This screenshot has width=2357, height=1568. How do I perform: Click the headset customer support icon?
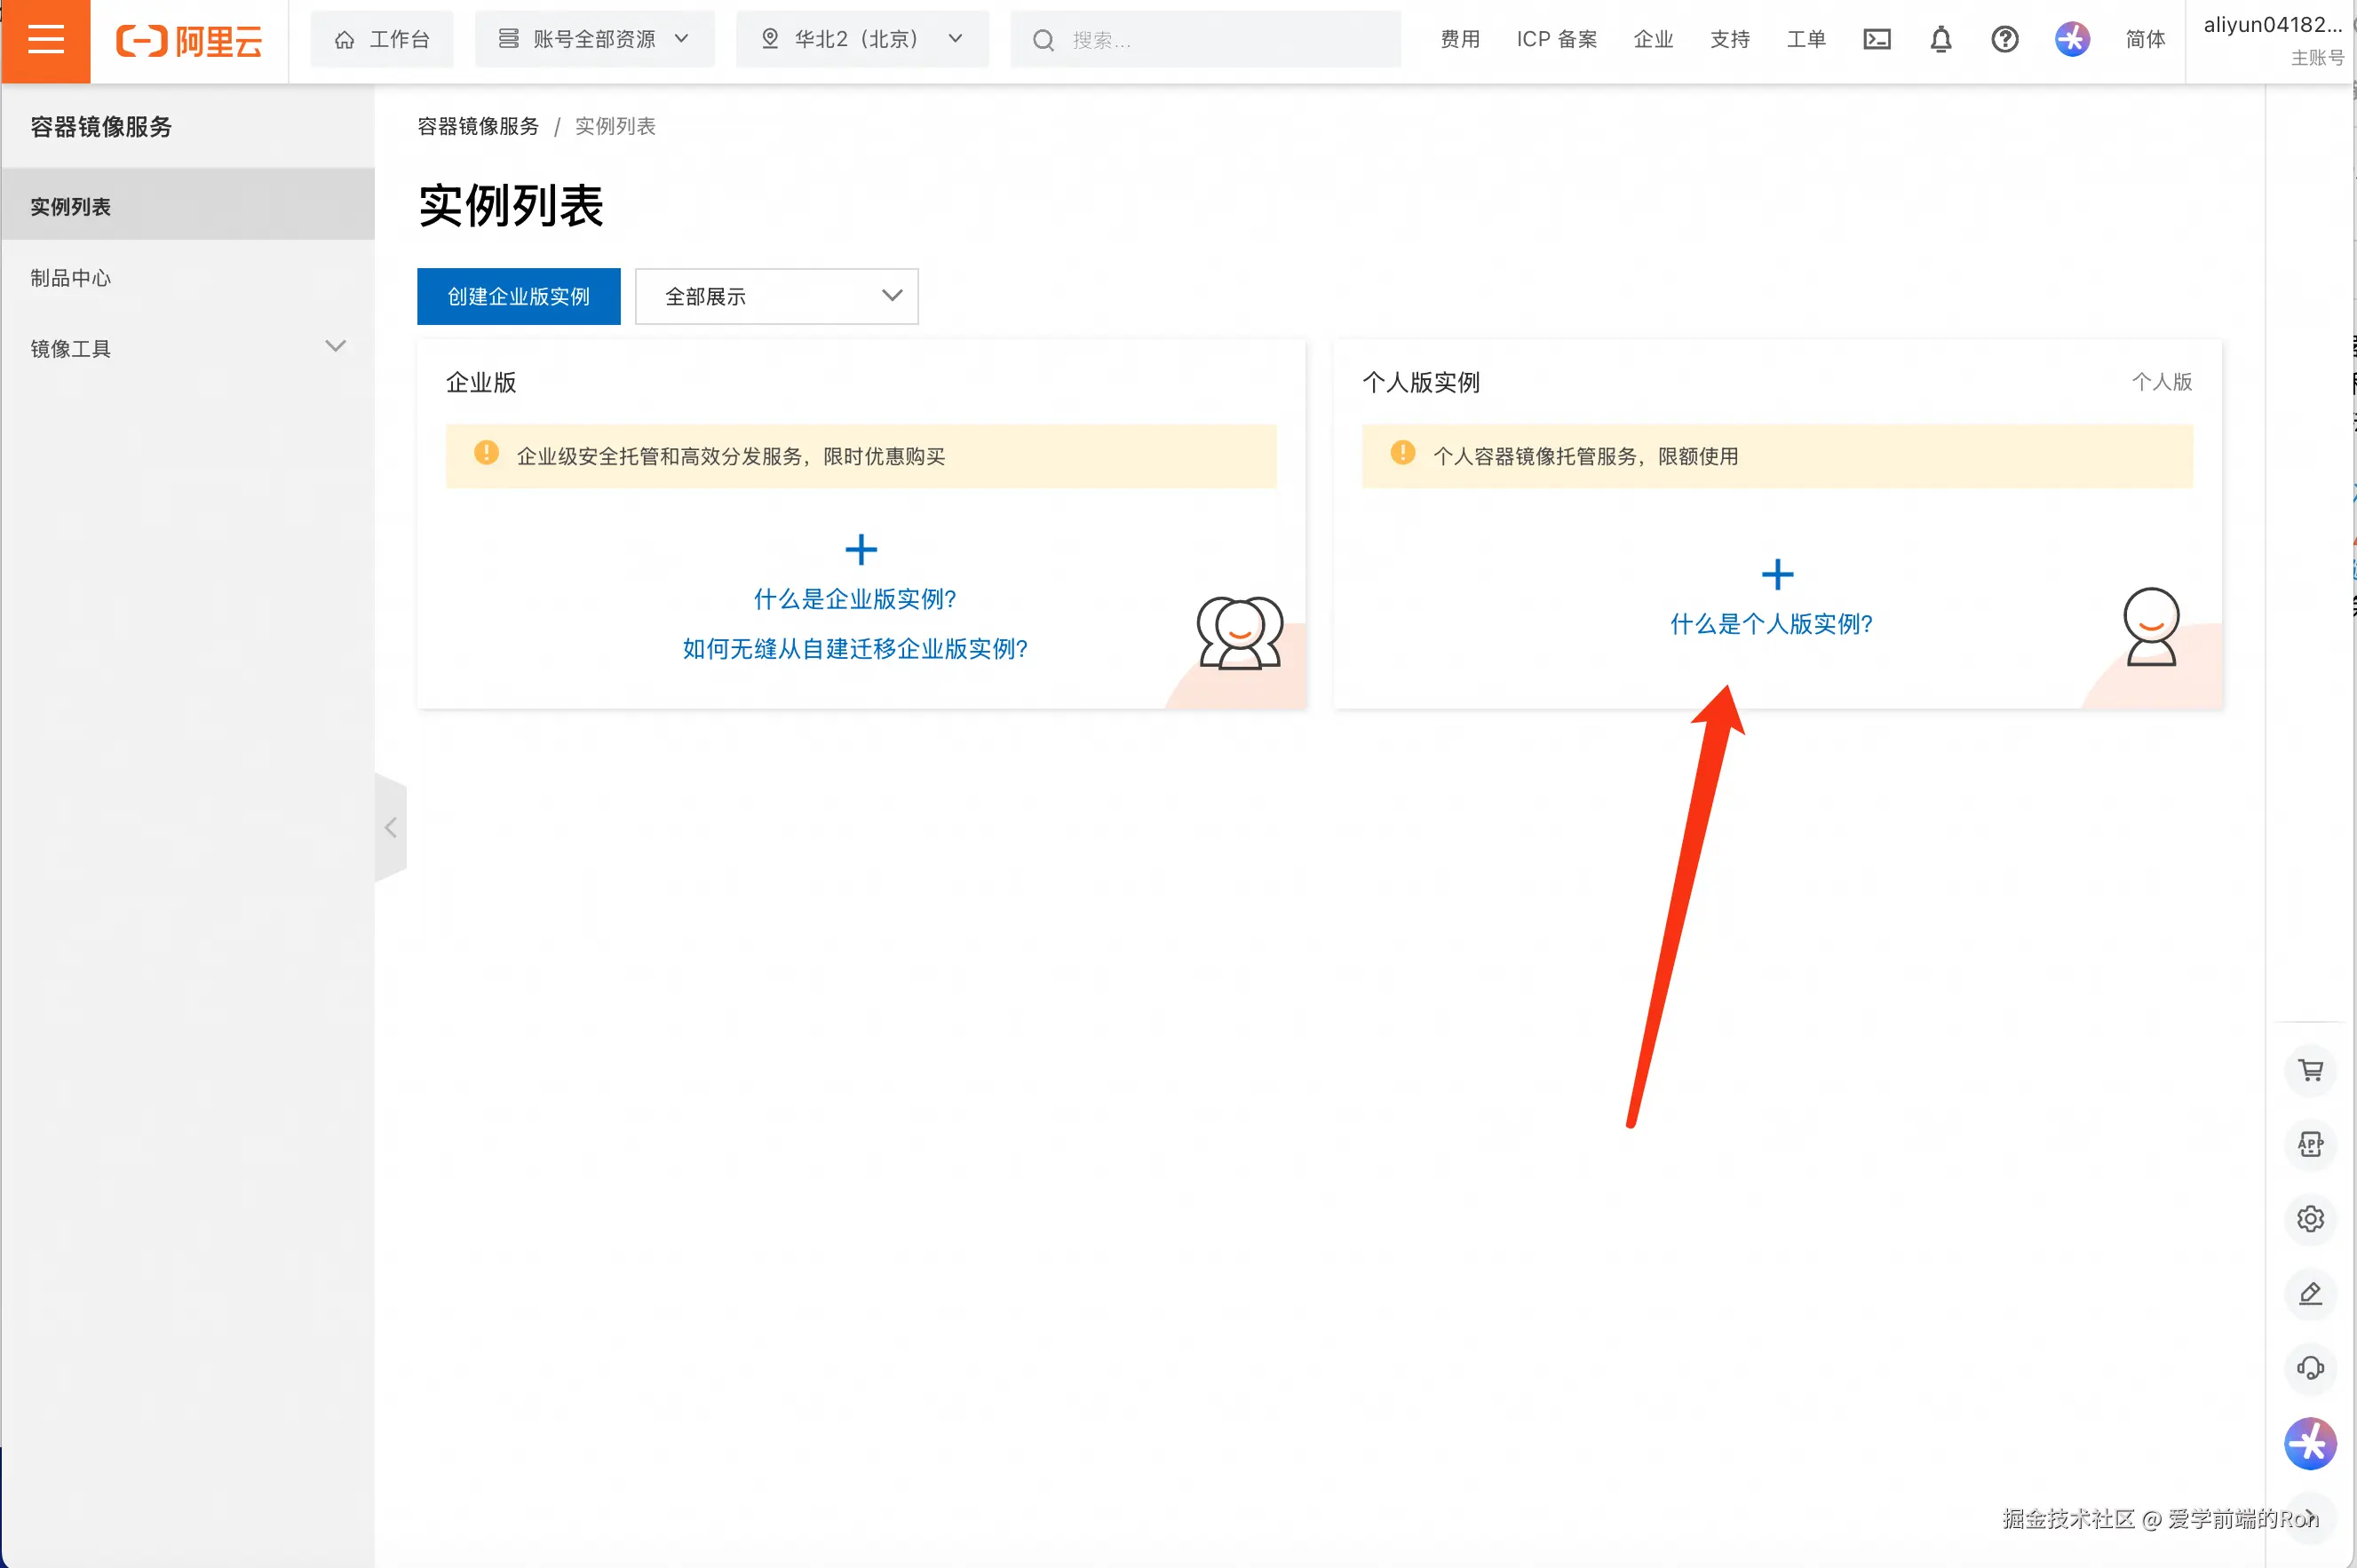[2310, 1367]
